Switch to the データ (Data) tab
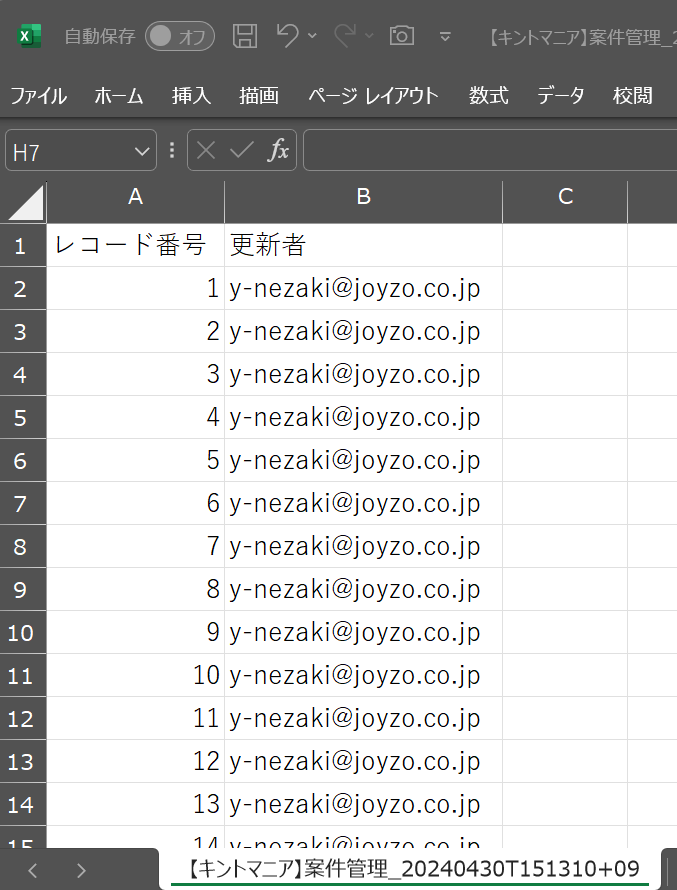The image size is (677, 890). point(561,96)
